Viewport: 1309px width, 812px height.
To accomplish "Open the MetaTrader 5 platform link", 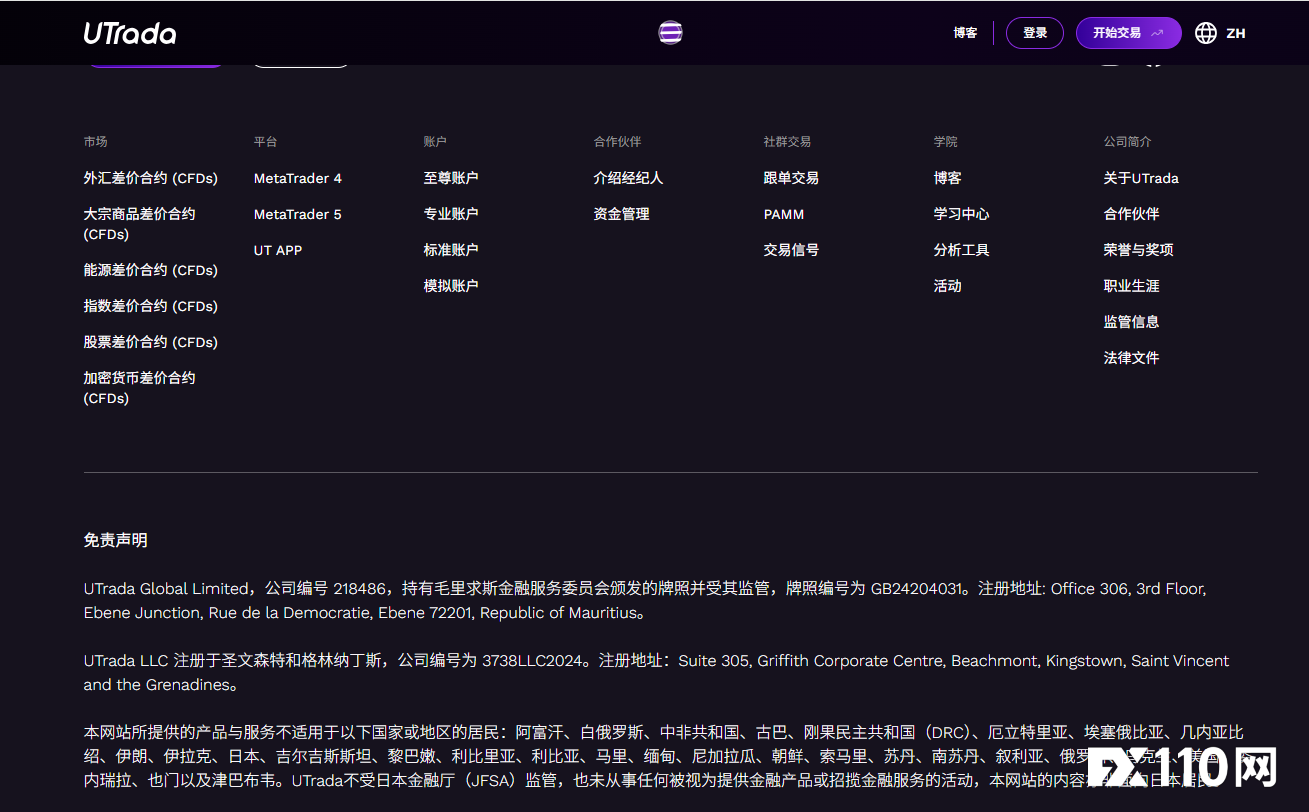I will (298, 214).
